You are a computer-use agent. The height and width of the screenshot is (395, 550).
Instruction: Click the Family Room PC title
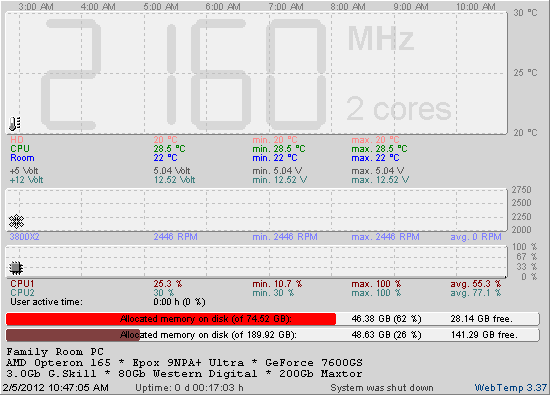[x=55, y=352]
